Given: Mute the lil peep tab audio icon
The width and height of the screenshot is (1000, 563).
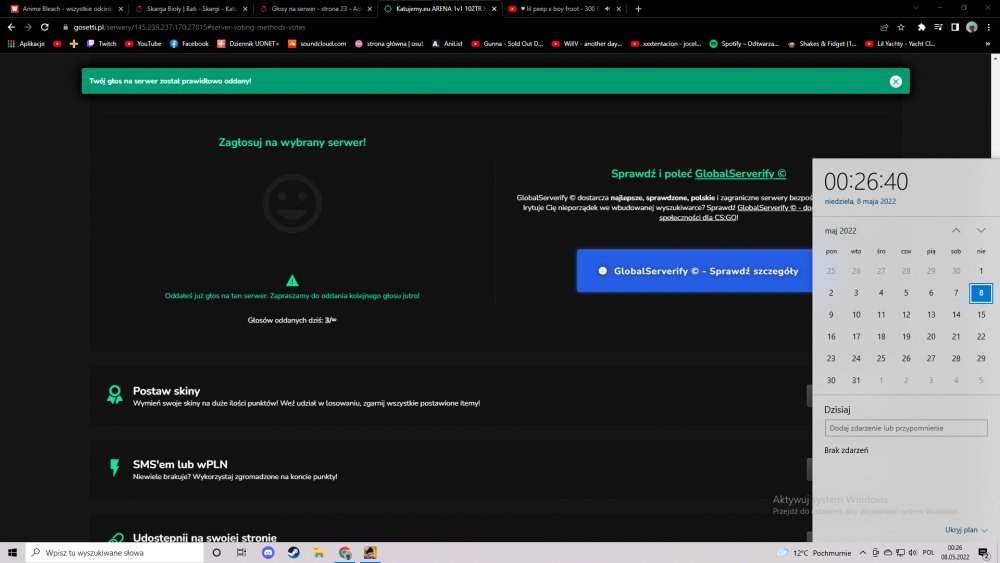Looking at the screenshot, I should (x=607, y=9).
